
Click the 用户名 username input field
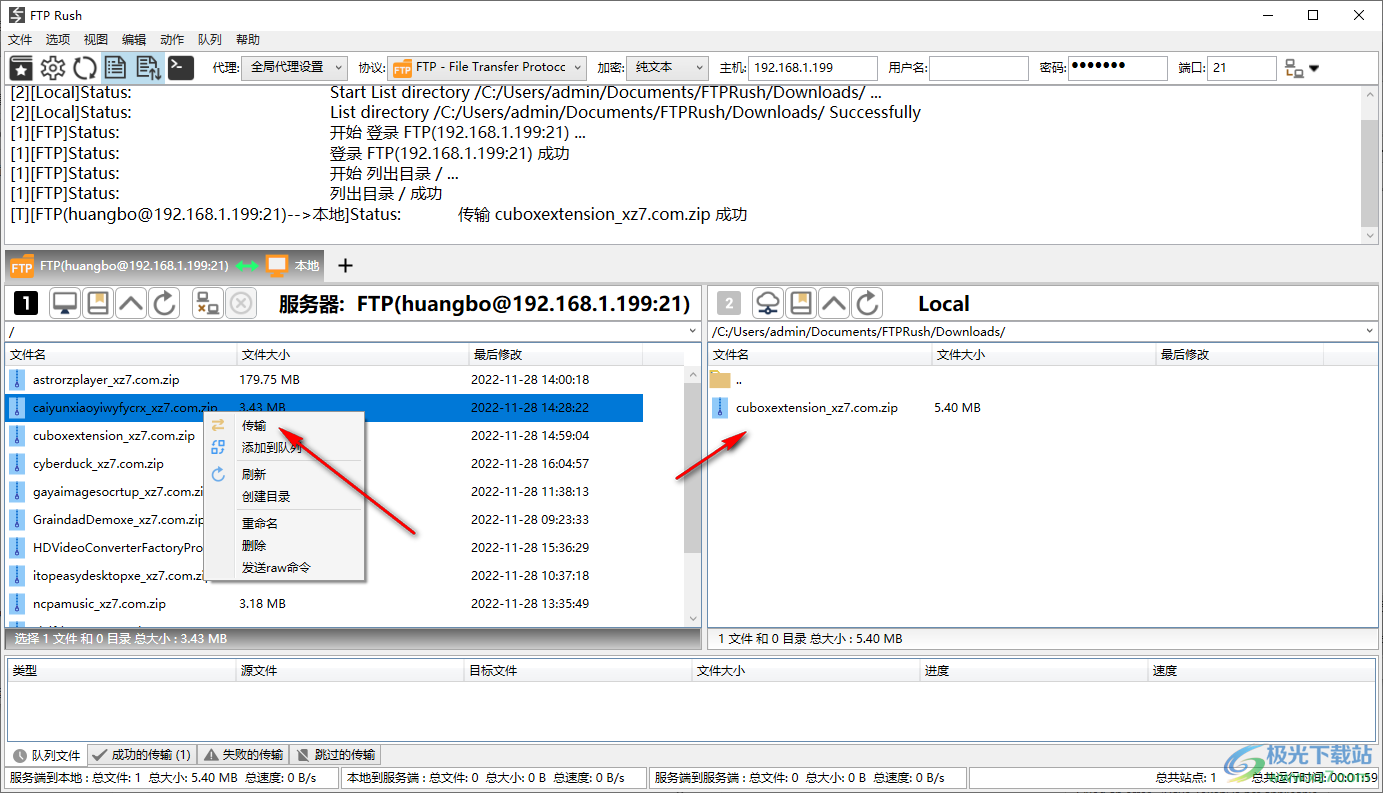pos(979,68)
